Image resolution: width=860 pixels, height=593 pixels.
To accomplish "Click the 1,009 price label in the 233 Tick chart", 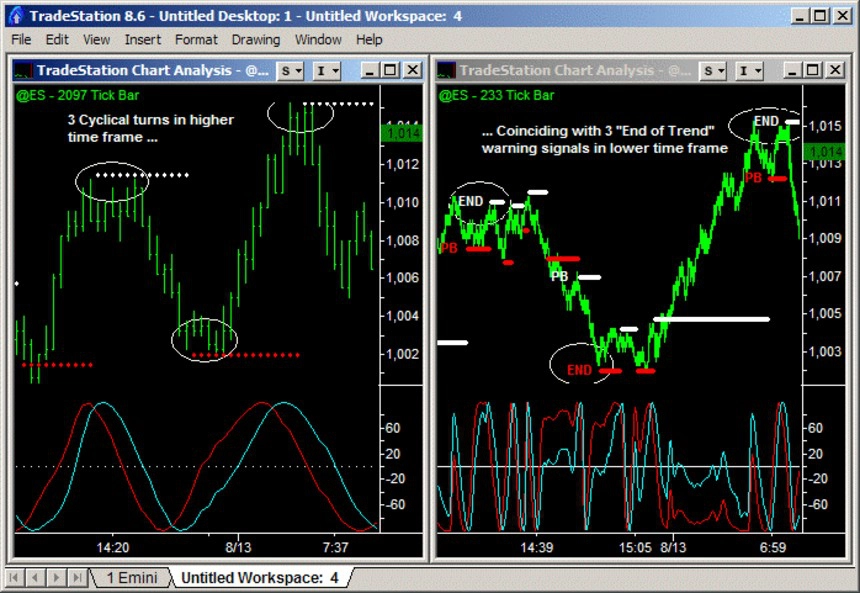I will tap(825, 238).
